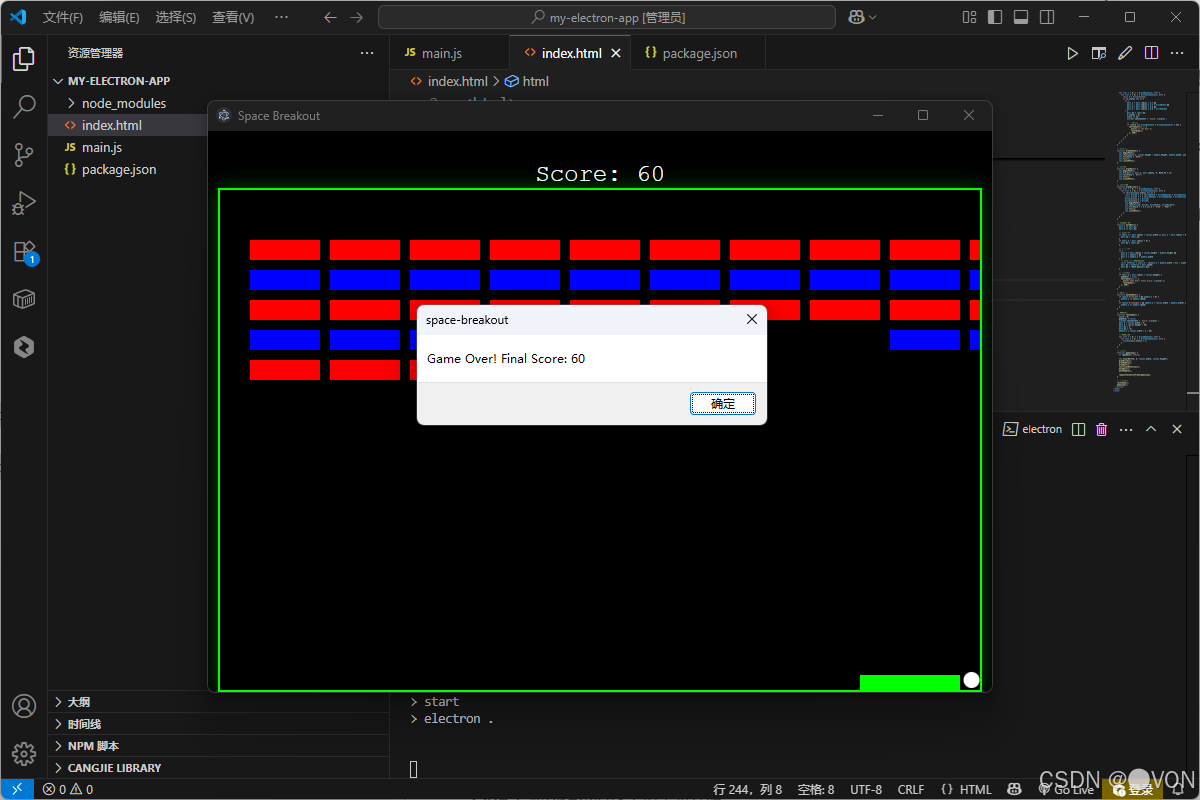Image resolution: width=1200 pixels, height=800 pixels.
Task: Open the Explorer view in activity bar
Action: (24, 59)
